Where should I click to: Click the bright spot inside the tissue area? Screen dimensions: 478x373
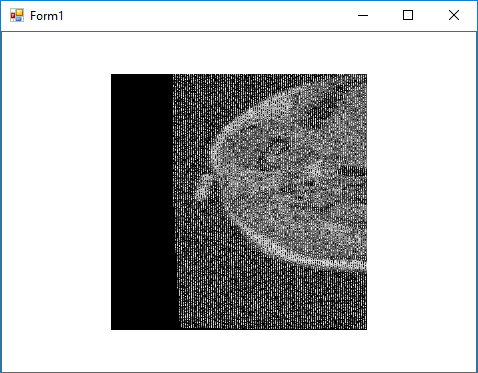[313, 170]
